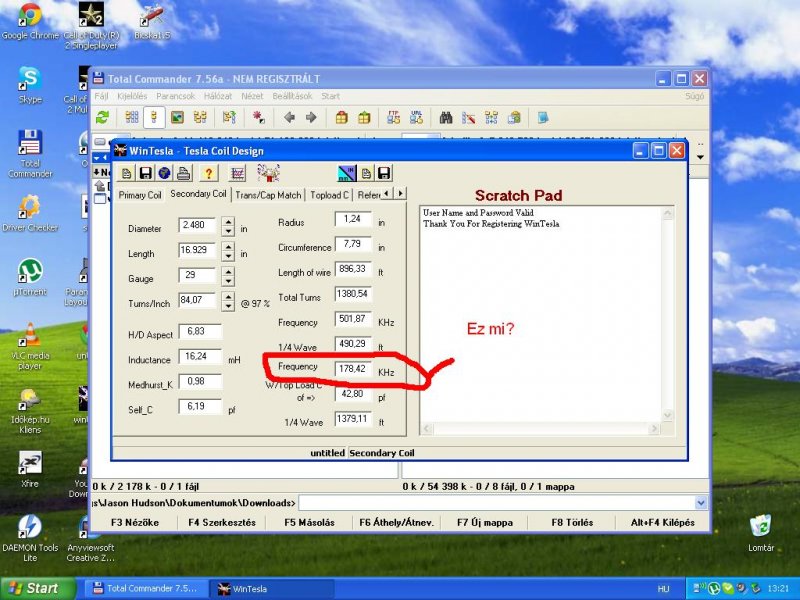The height and width of the screenshot is (600, 800).
Task: Show thumbnail view icon in Total Commander
Action: 177,118
